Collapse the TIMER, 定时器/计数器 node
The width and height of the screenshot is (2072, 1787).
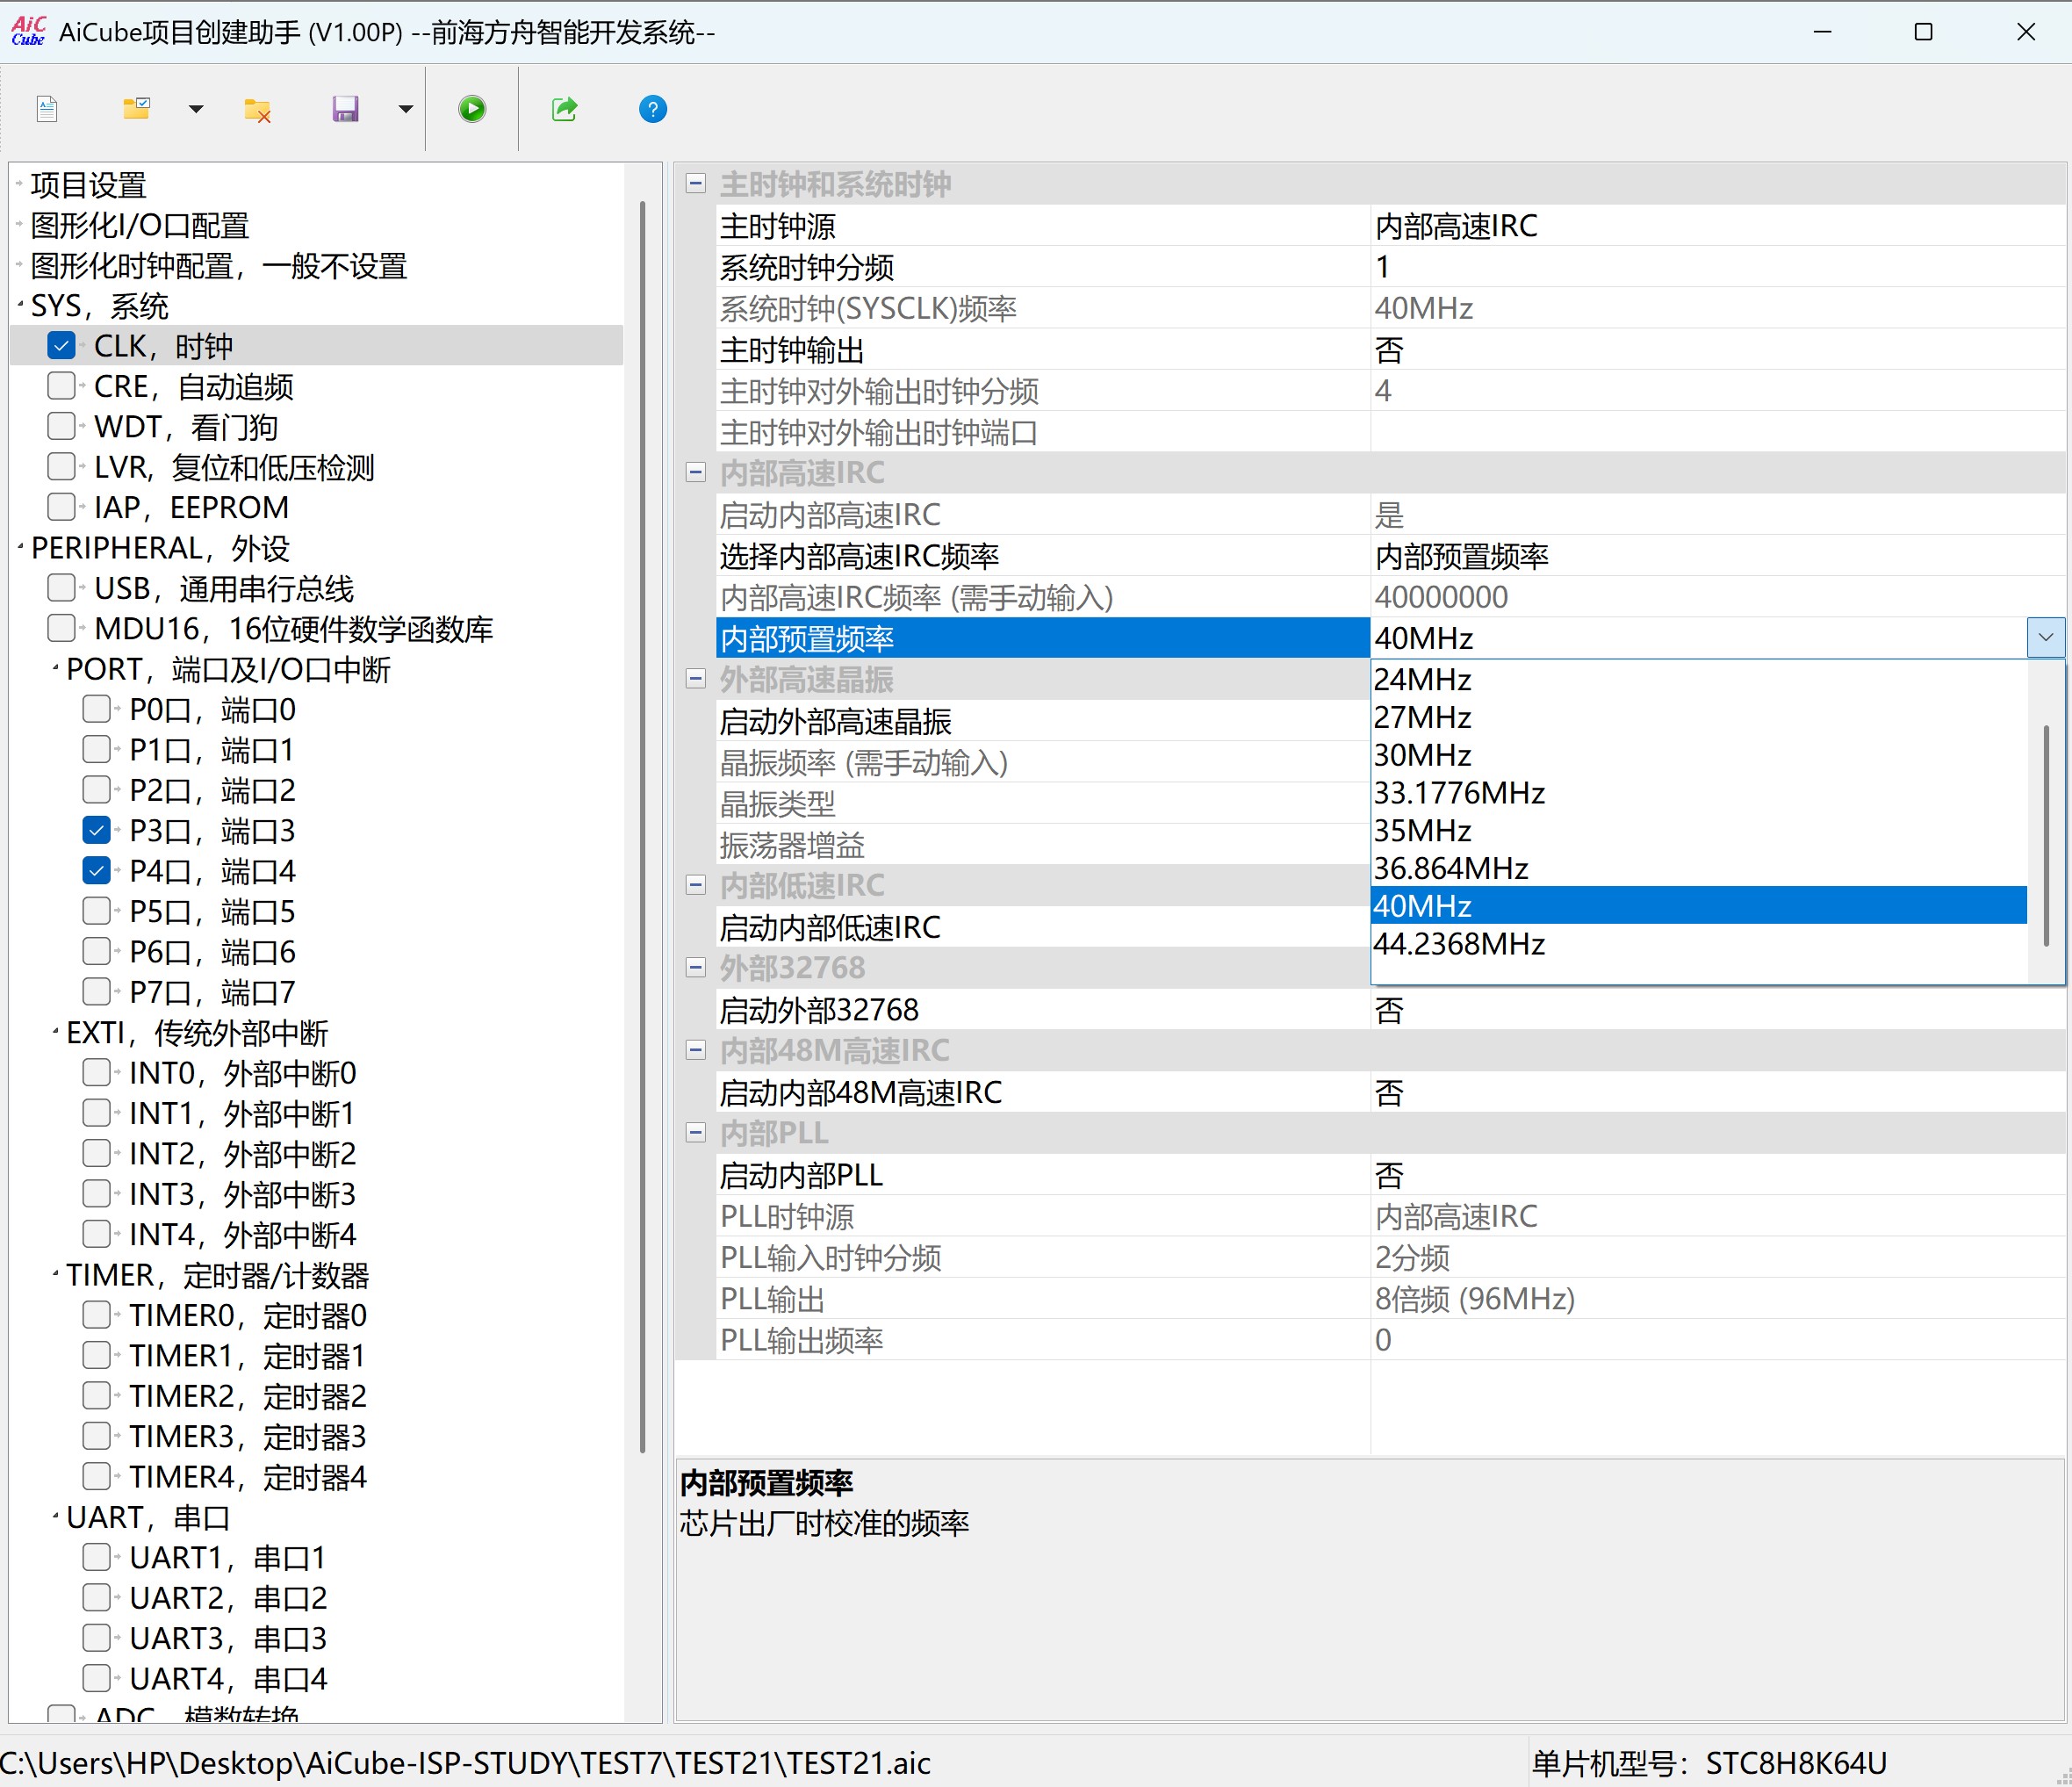(x=55, y=1273)
